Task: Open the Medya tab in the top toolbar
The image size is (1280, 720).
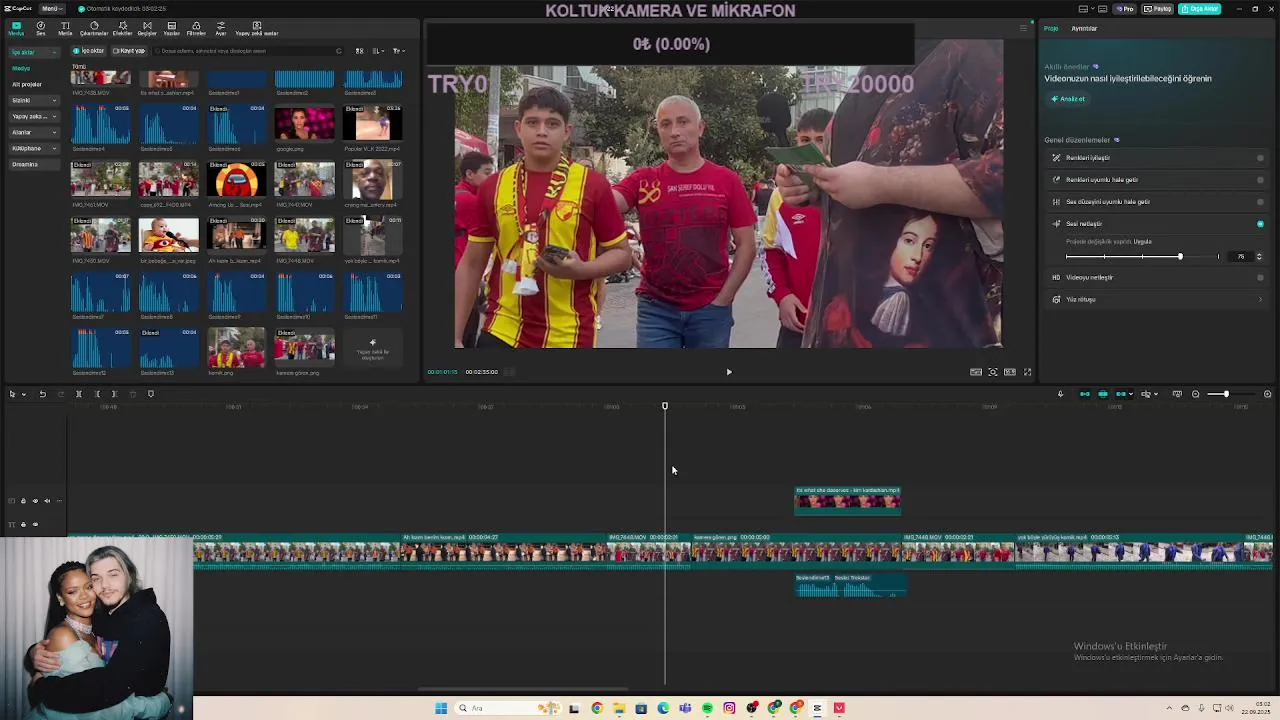Action: coord(16,28)
